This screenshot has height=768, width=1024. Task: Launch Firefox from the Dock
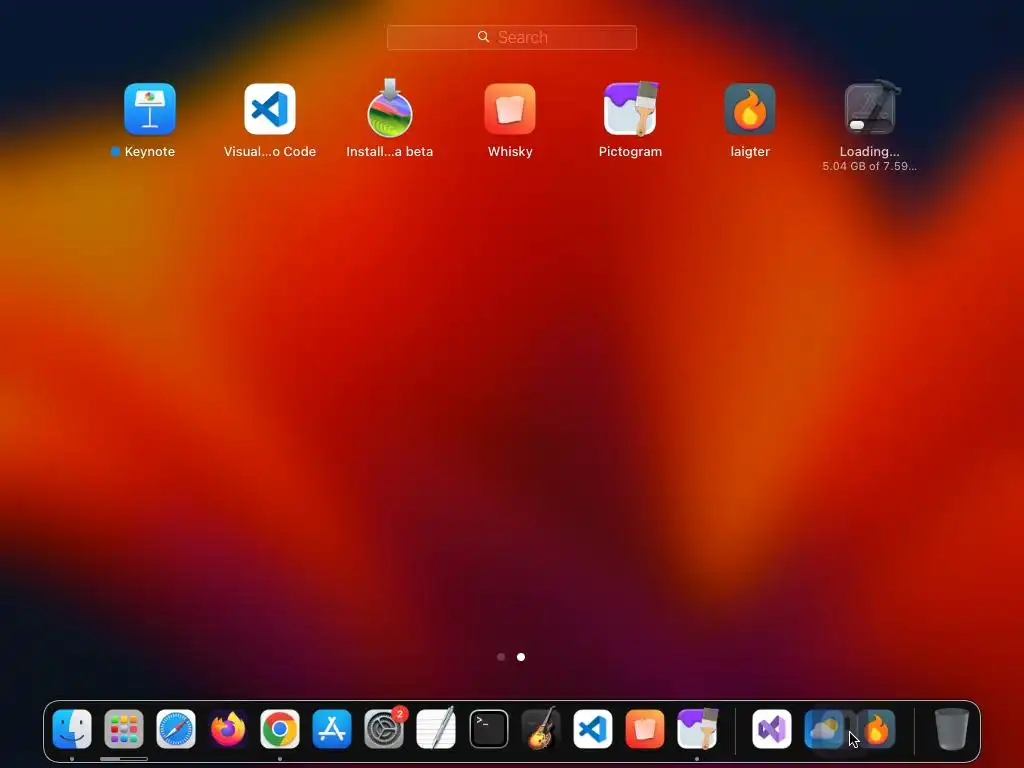point(228,729)
